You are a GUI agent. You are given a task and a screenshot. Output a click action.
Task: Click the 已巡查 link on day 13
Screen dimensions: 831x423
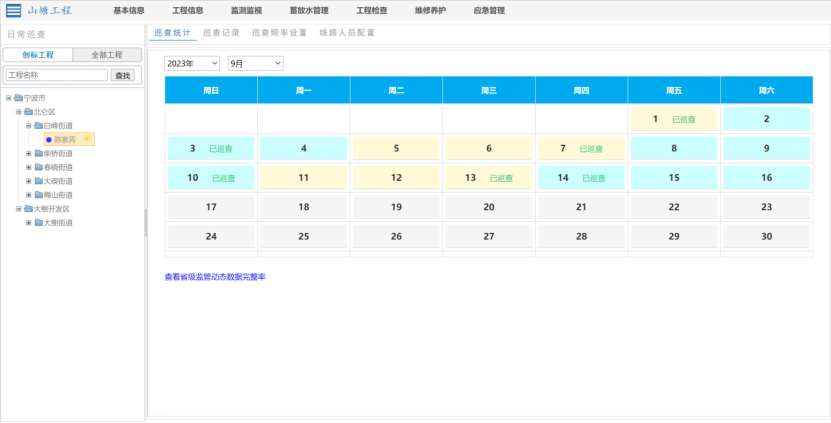pyautogui.click(x=501, y=178)
